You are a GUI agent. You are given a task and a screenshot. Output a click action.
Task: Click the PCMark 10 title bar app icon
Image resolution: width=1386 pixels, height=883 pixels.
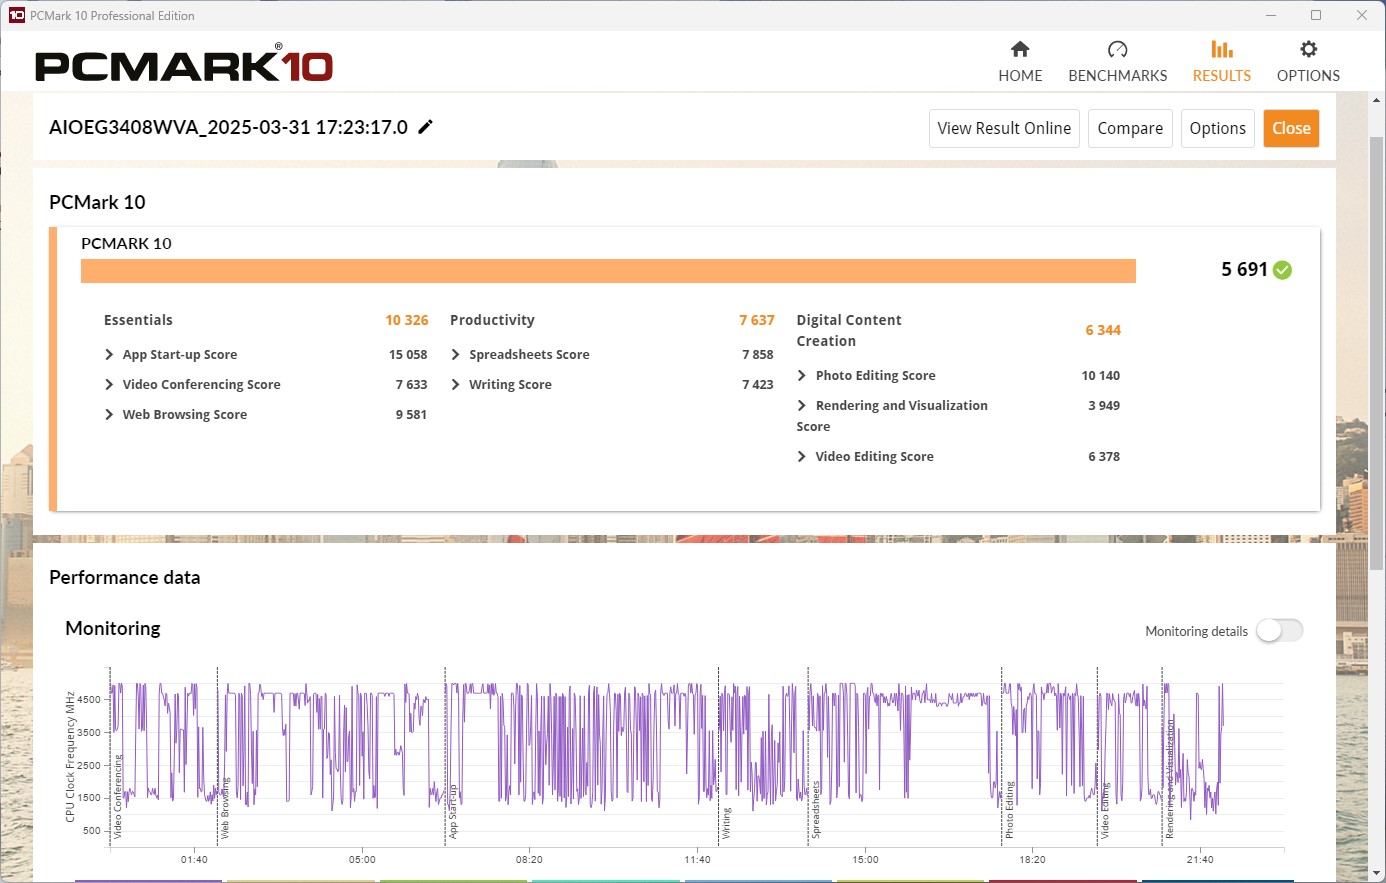(16, 15)
